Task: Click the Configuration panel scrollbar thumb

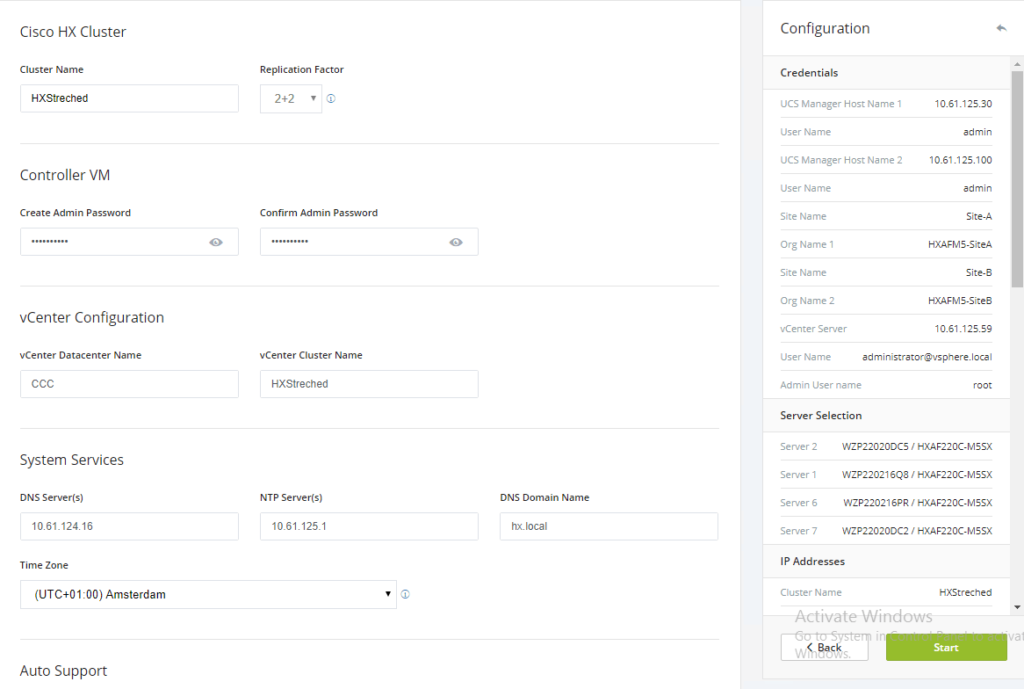Action: [x=1017, y=179]
